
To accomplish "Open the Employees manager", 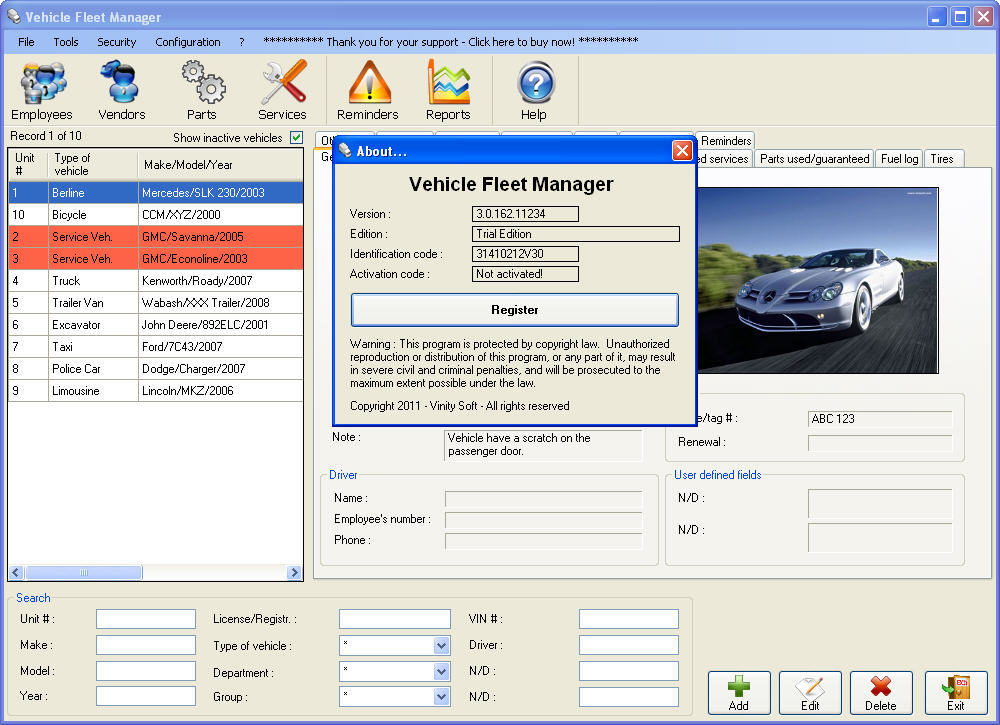I will tap(41, 90).
